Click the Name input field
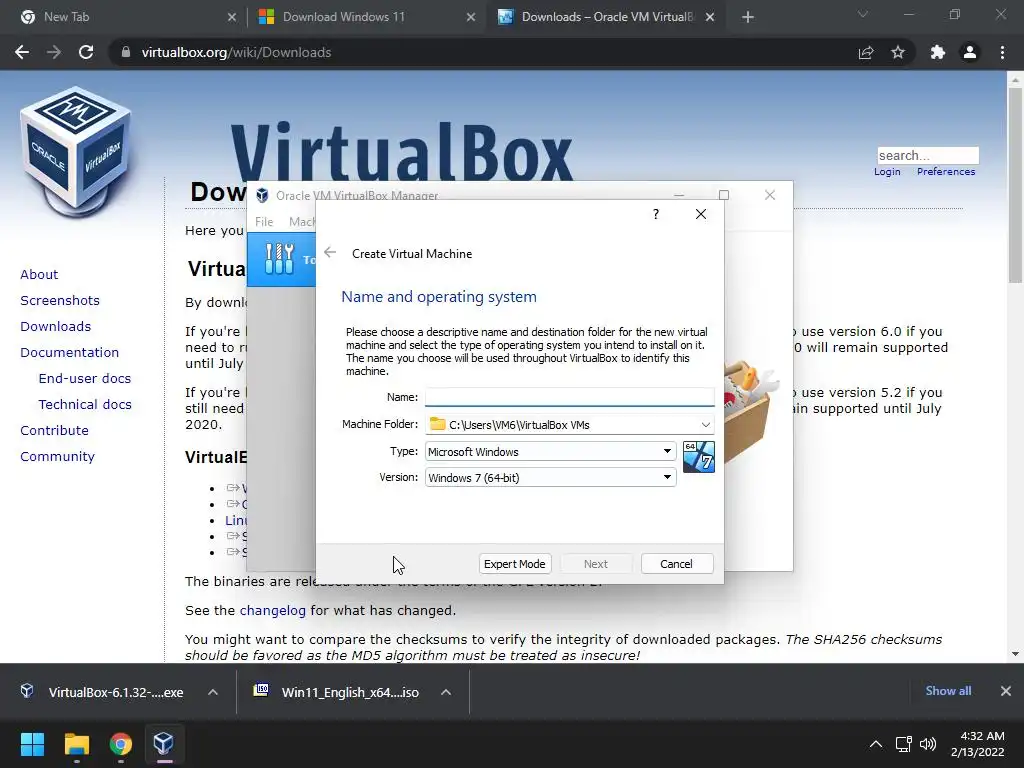This screenshot has width=1024, height=768. 569,397
